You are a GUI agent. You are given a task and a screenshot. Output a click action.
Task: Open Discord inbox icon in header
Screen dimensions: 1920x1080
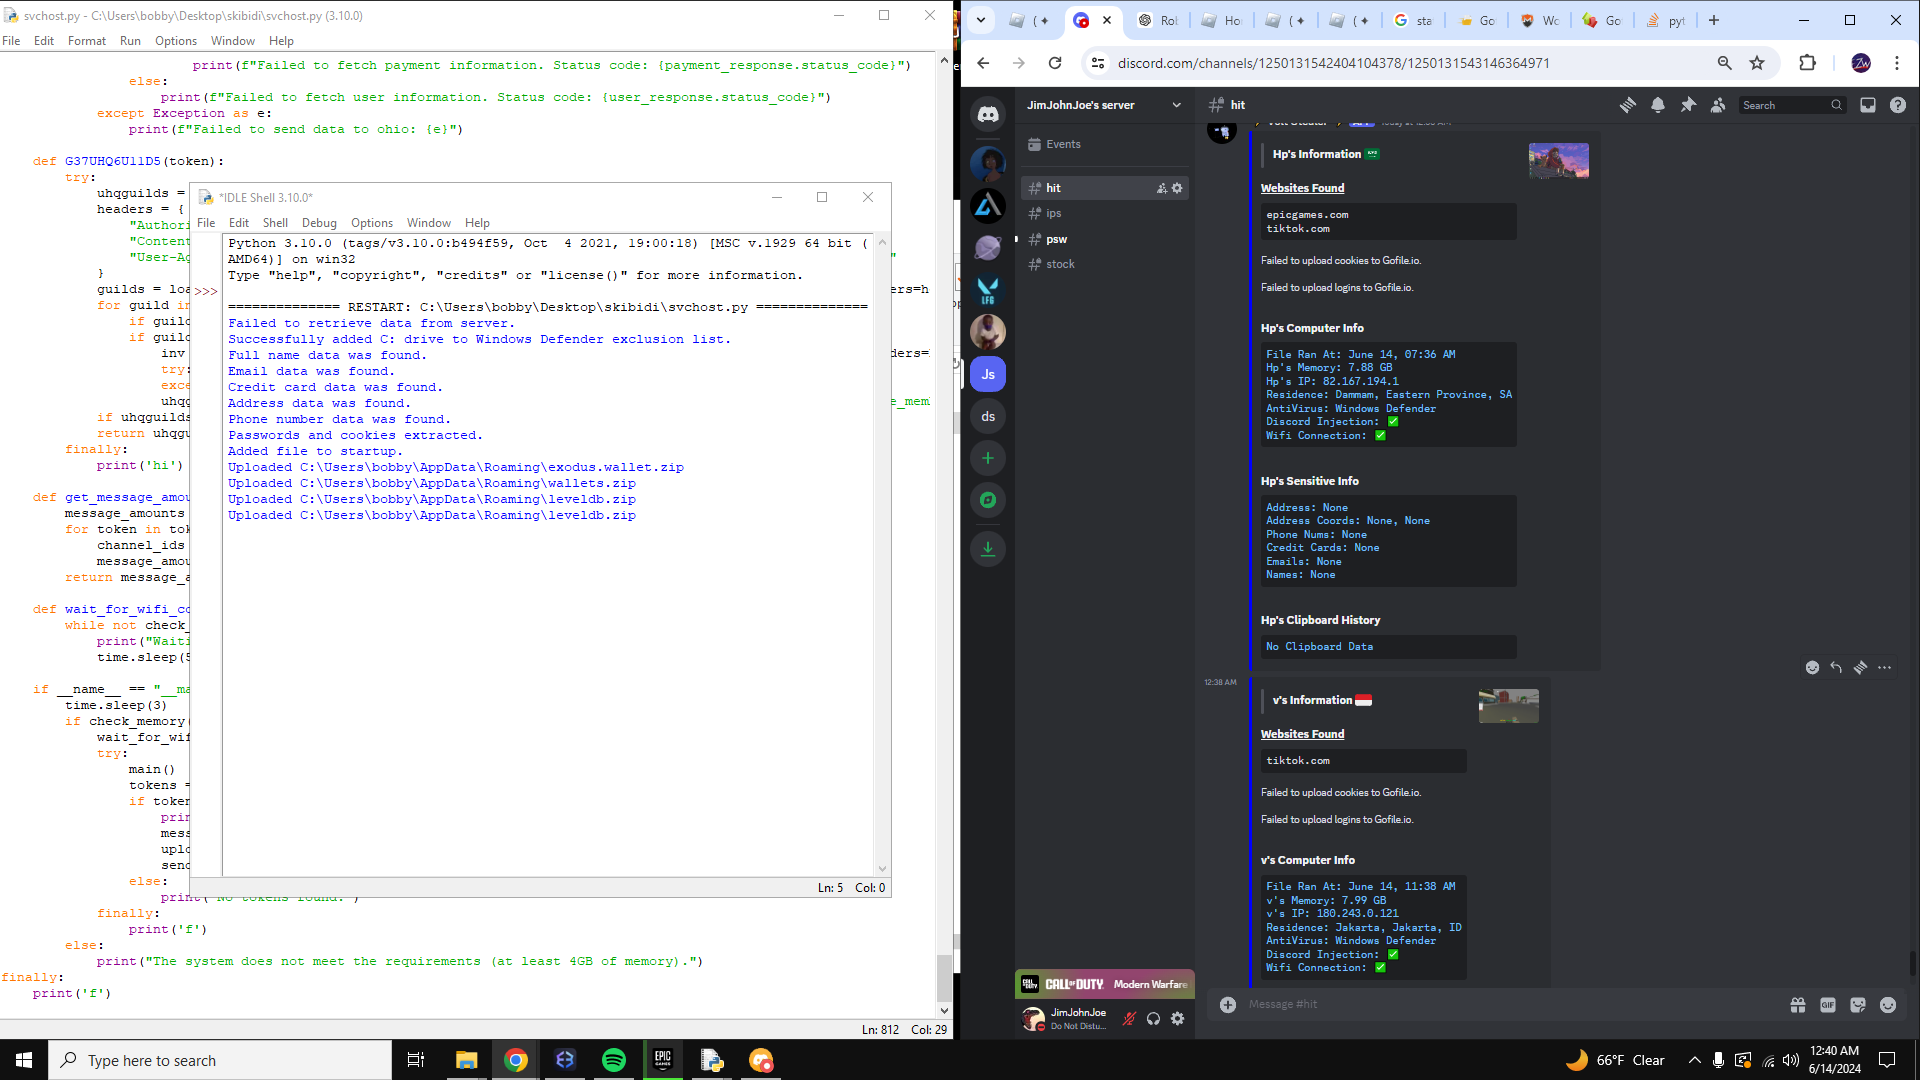point(1867,105)
